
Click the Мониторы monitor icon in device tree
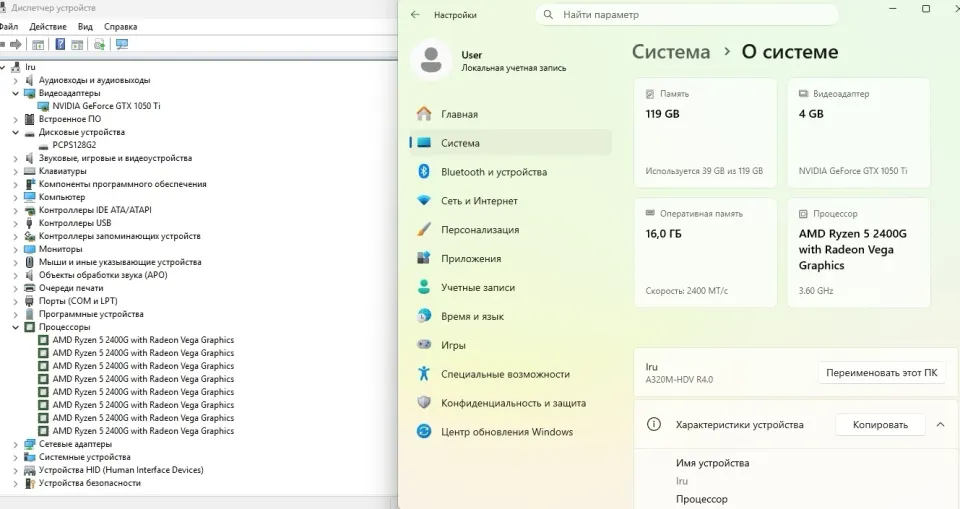pos(29,249)
